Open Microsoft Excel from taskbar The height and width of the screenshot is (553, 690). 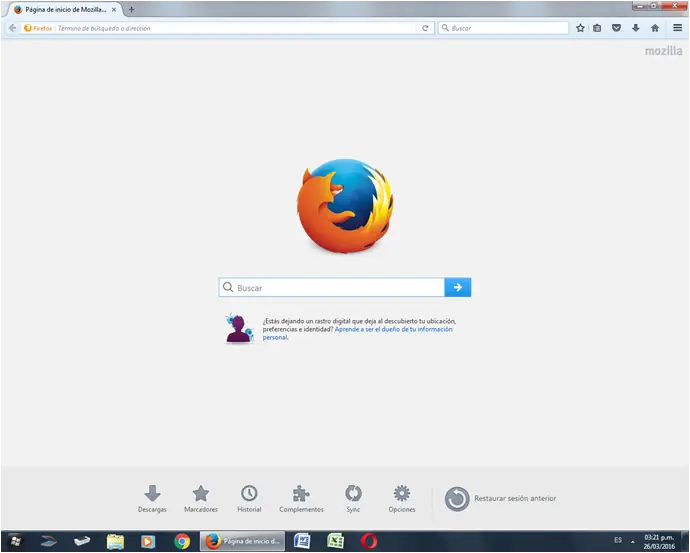[x=336, y=541]
